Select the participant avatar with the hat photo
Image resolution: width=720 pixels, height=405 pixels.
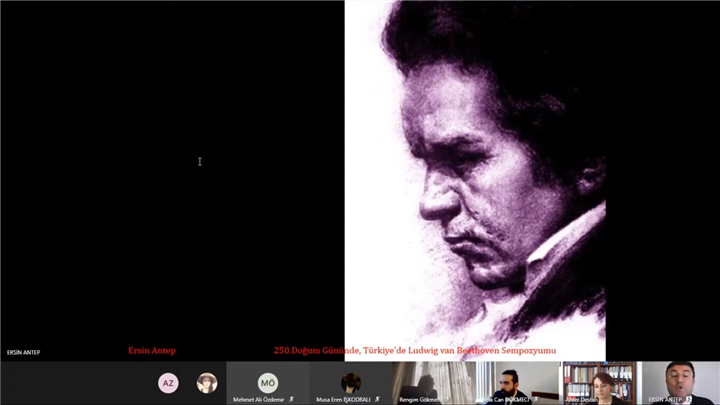point(207,383)
